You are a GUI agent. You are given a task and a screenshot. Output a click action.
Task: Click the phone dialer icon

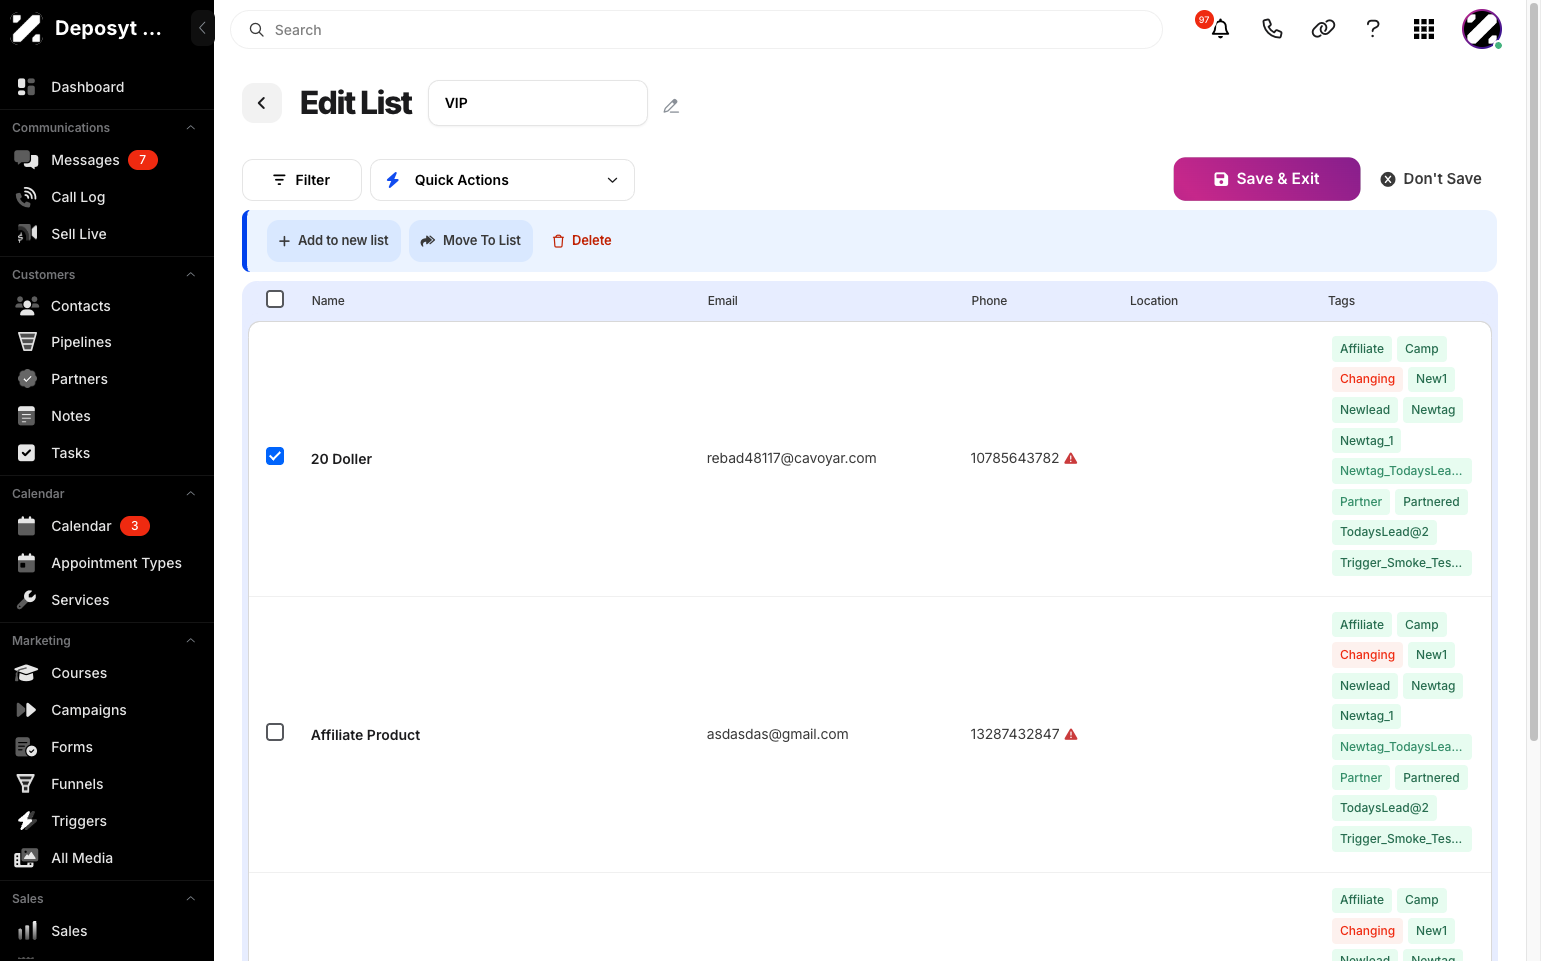(1272, 29)
